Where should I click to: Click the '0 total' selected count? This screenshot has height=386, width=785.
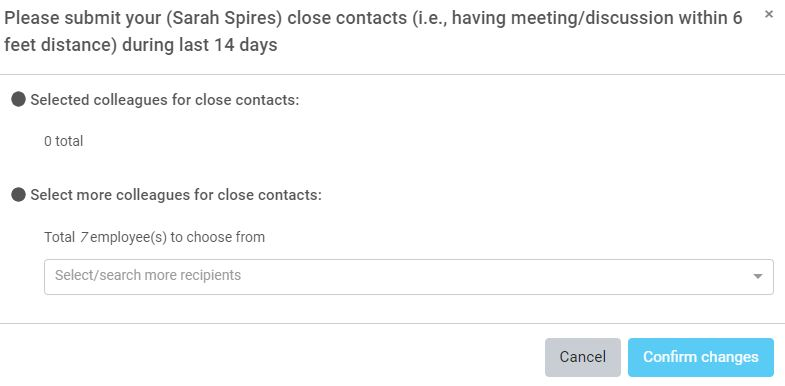pyautogui.click(x=64, y=141)
